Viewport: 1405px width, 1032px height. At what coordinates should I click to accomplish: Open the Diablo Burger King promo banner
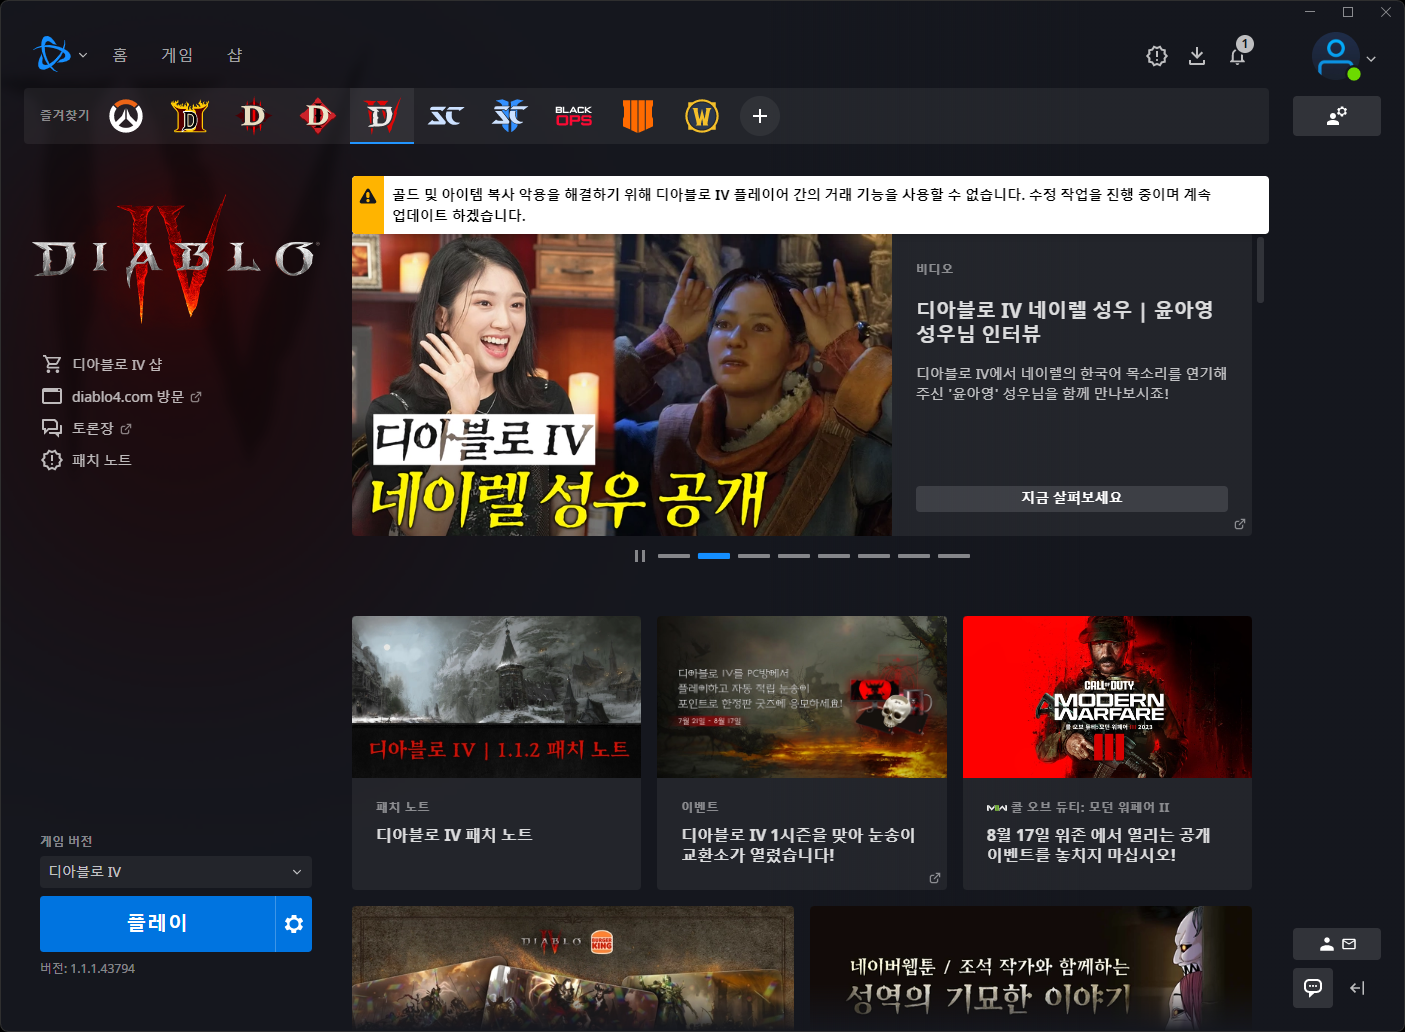point(573,967)
